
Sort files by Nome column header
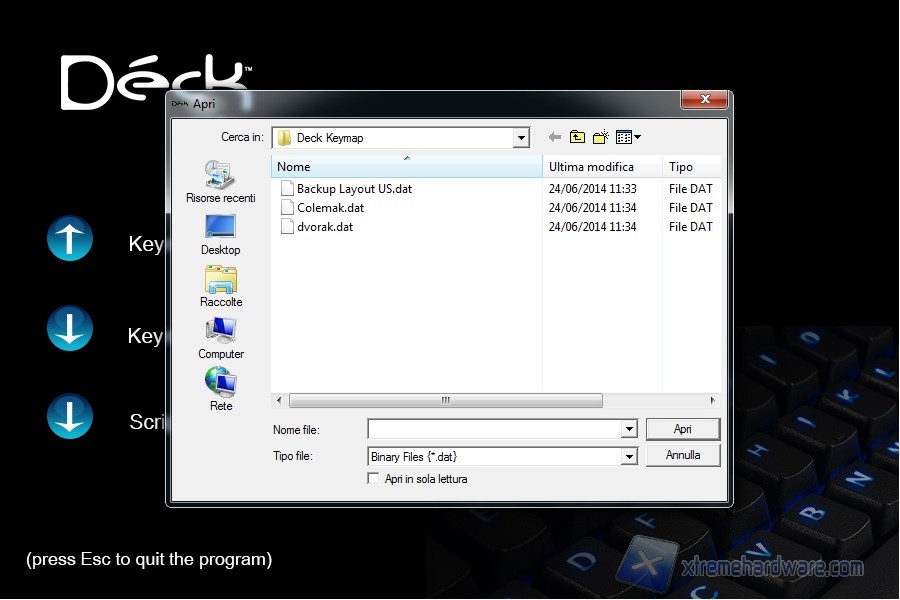coord(406,167)
